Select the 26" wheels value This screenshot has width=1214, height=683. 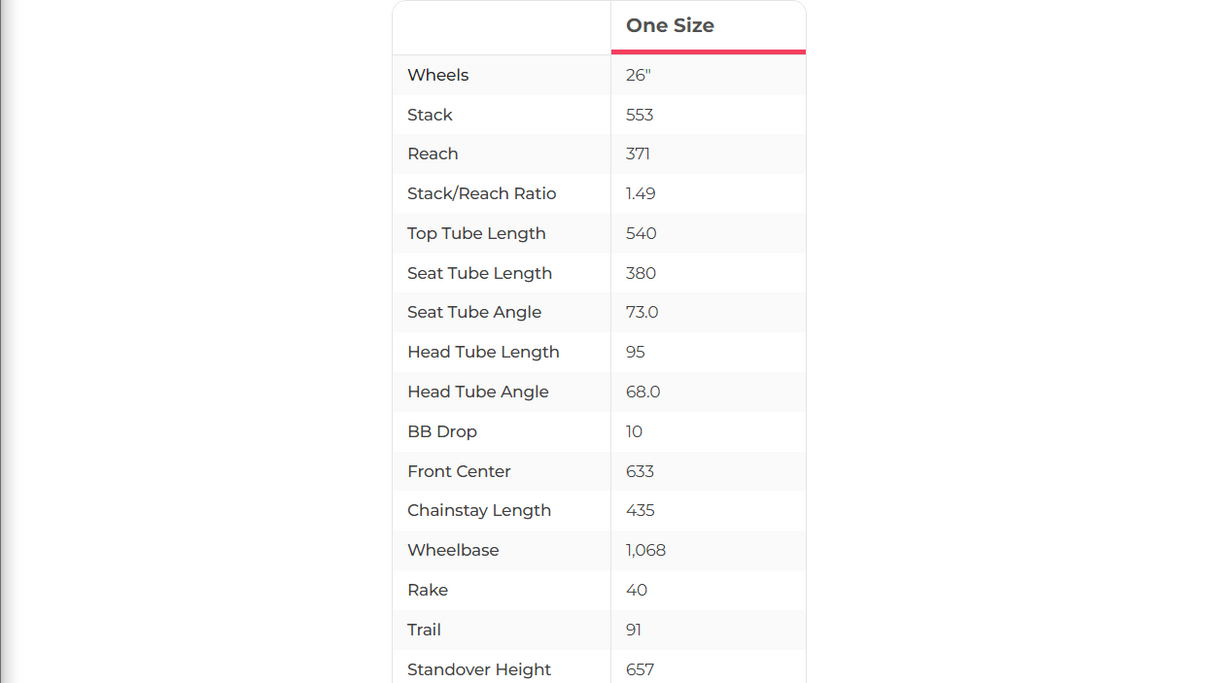tap(638, 75)
